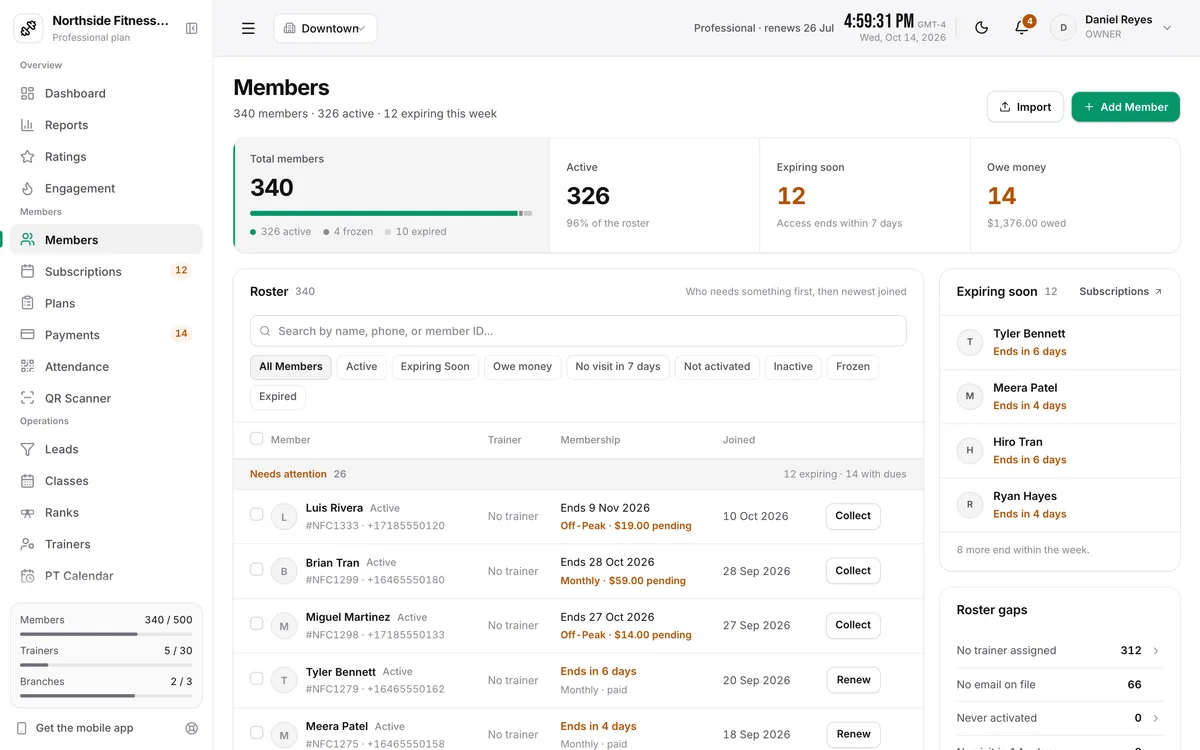Click the support icon beside mobile app

point(192,728)
